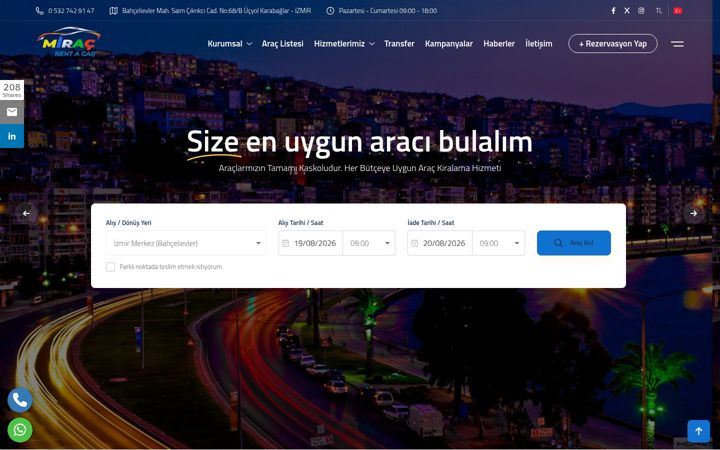Go to the previous slide arrow
The image size is (720, 450).
26,213
